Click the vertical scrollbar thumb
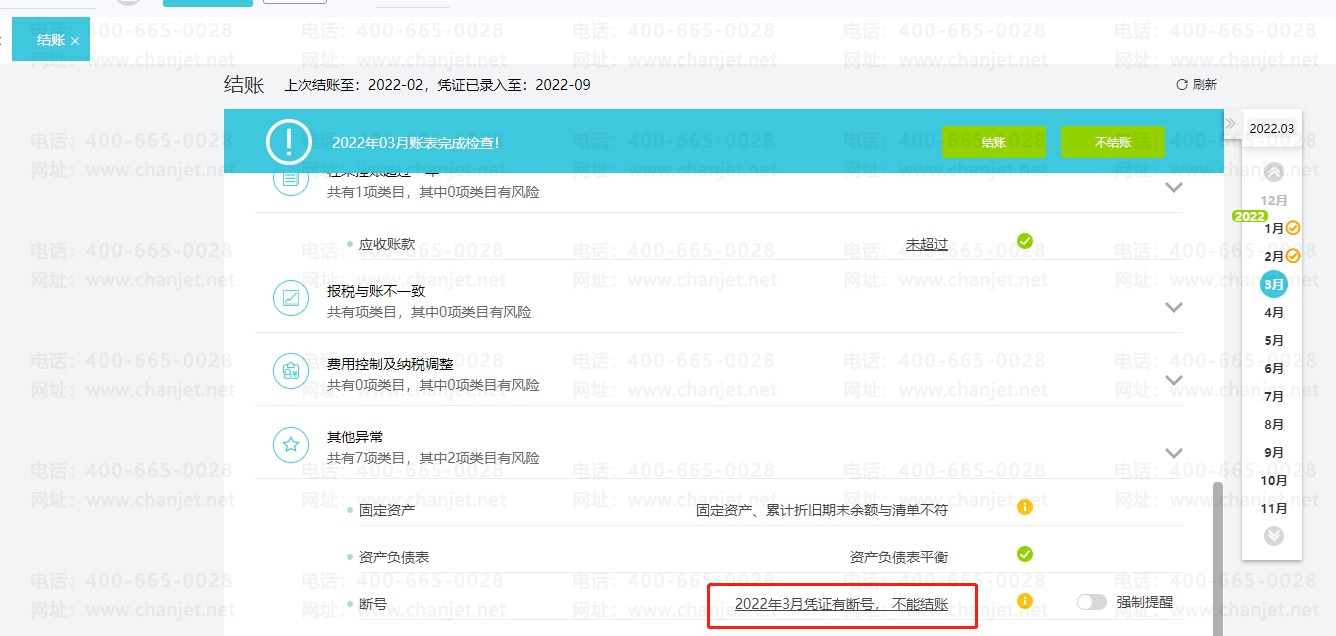The image size is (1336, 636). 1217,560
